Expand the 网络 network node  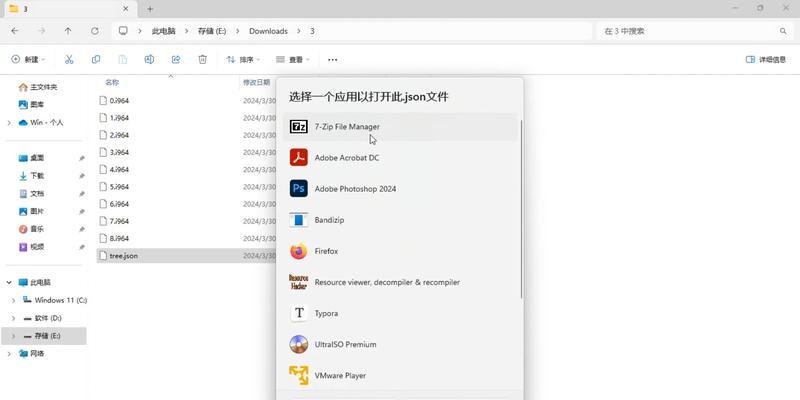point(9,354)
